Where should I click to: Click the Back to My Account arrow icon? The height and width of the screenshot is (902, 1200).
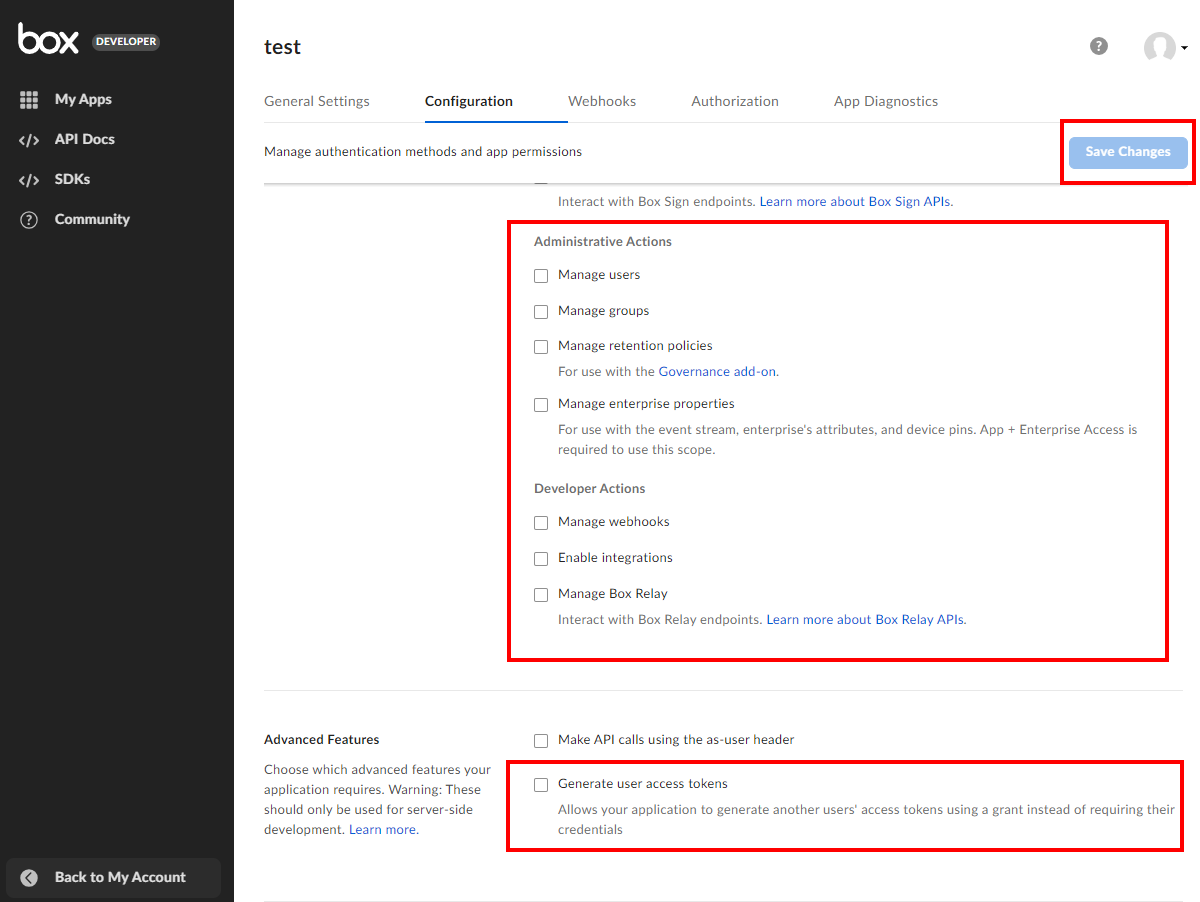29,877
